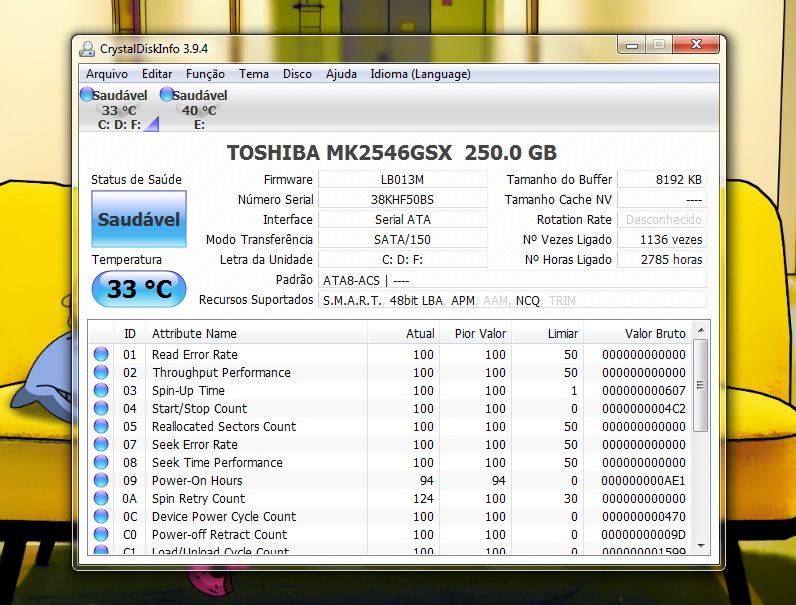Click the 1136 vezes power count field
Image resolution: width=796 pixels, height=605 pixels.
(661, 240)
